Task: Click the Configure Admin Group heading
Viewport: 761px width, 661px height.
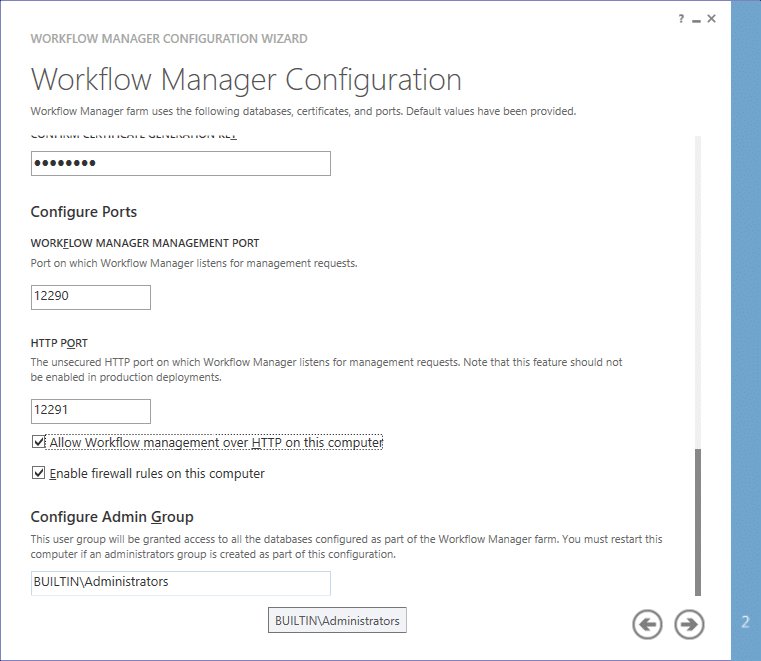Action: pyautogui.click(x=112, y=517)
